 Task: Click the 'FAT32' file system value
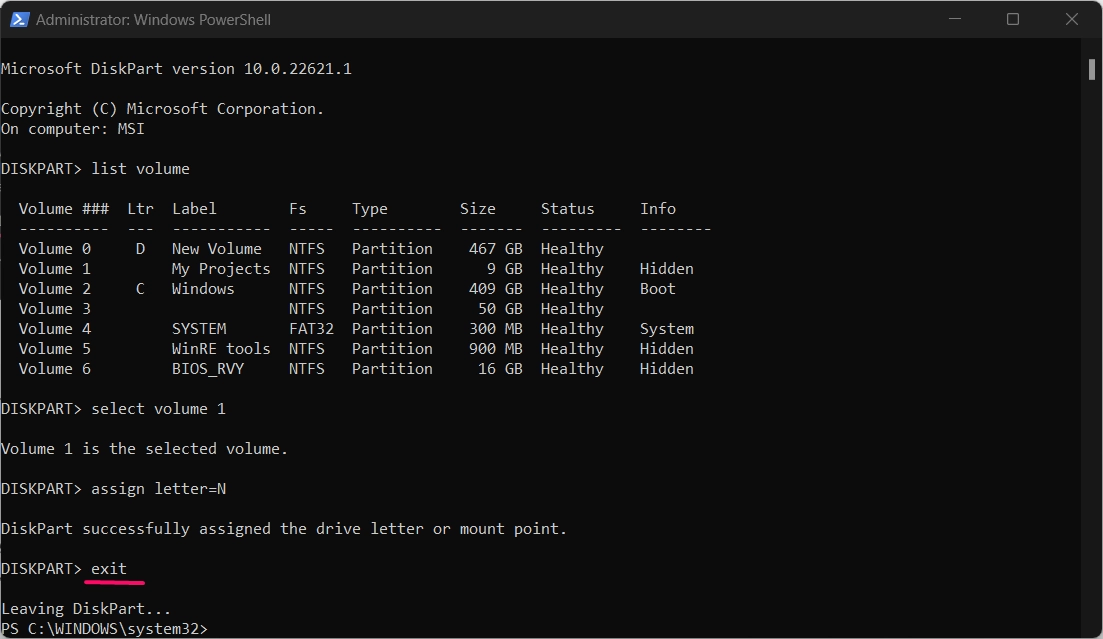click(312, 329)
